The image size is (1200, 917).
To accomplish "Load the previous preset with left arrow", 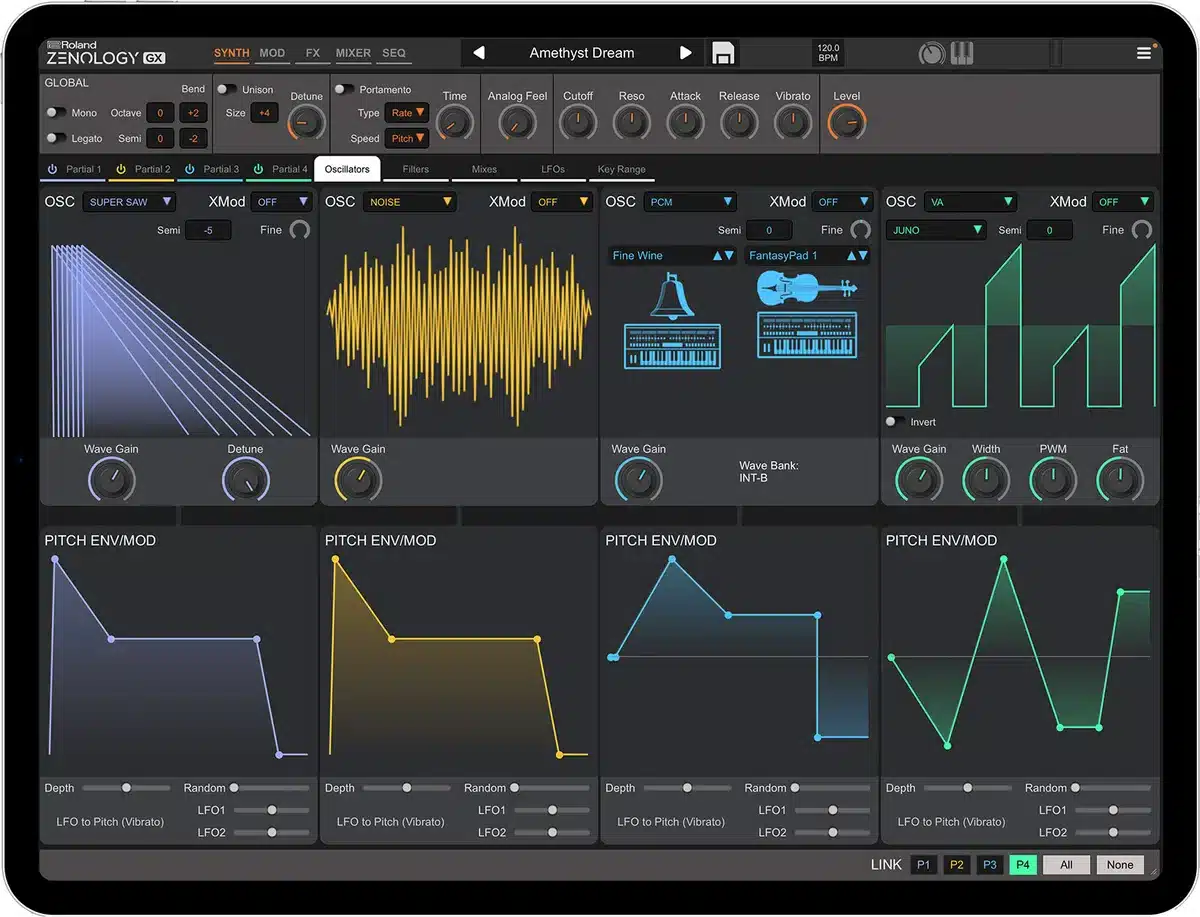I will [479, 53].
